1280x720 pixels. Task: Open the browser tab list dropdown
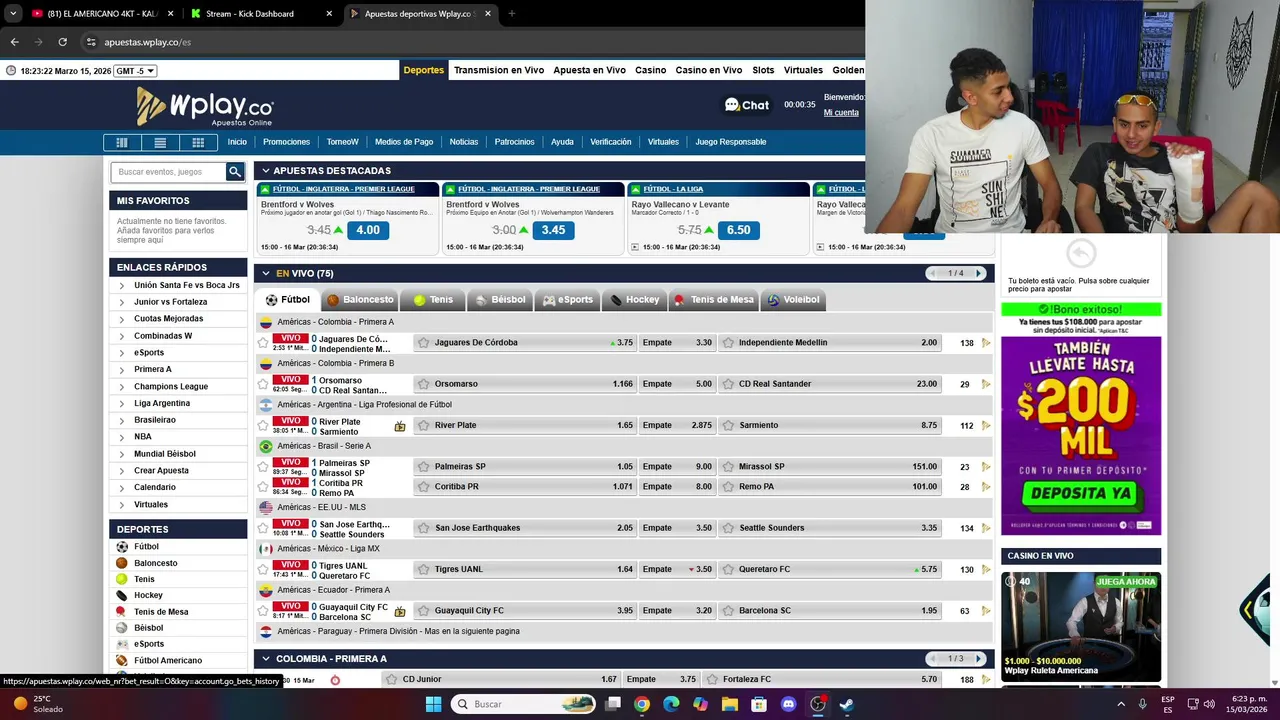(13, 14)
